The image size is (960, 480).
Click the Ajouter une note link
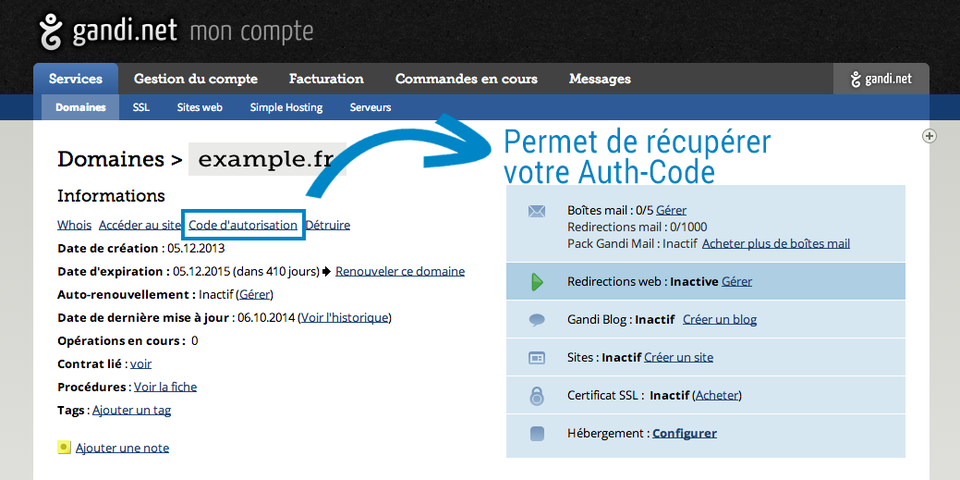click(122, 448)
